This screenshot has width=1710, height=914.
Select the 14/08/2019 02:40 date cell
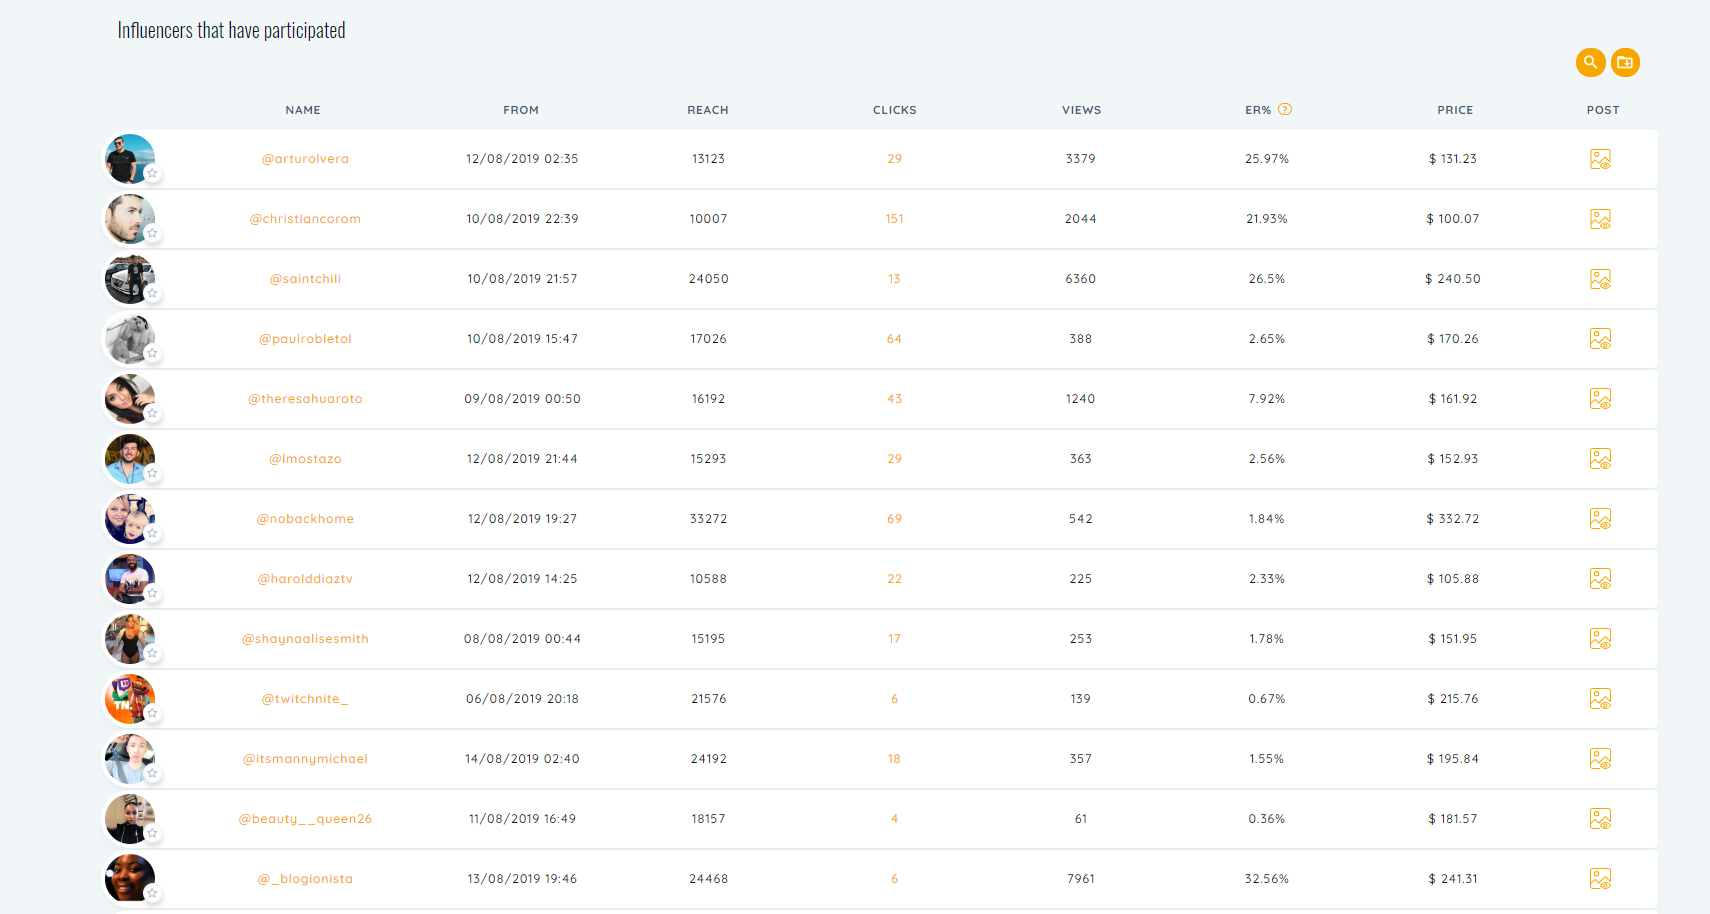tap(522, 759)
